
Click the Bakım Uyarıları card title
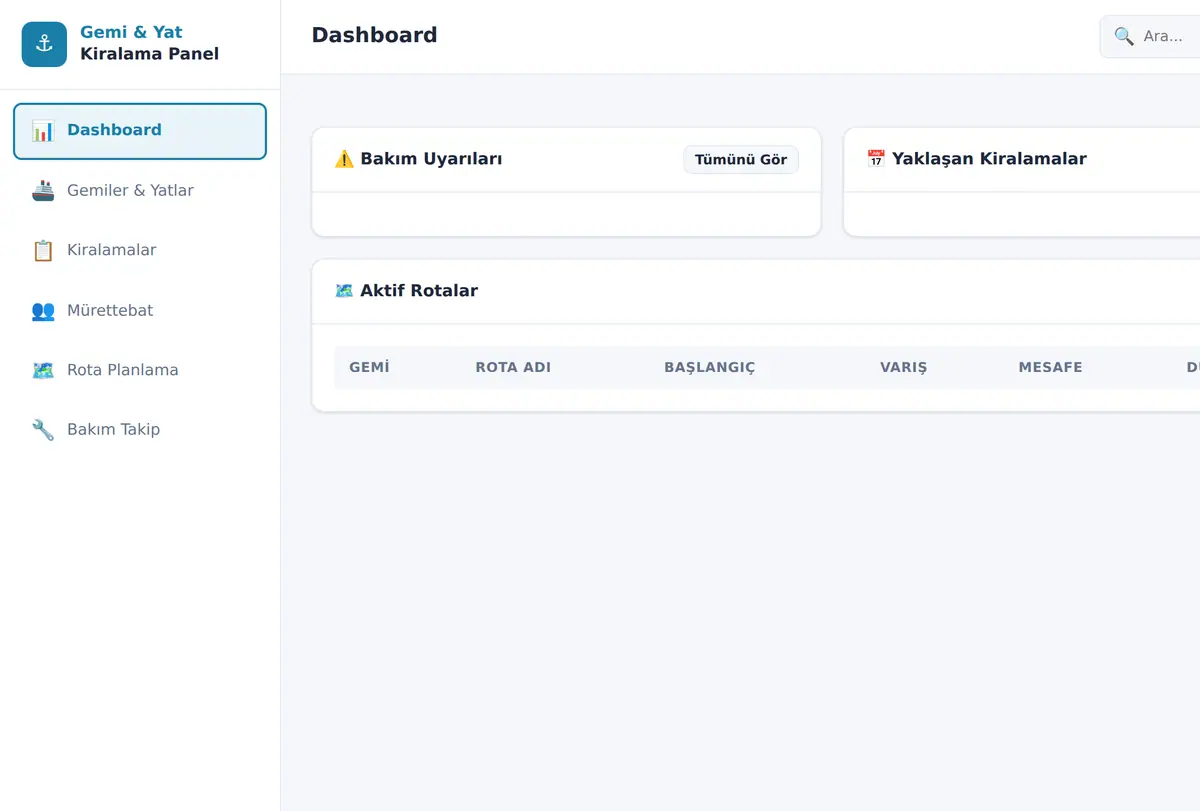(431, 159)
